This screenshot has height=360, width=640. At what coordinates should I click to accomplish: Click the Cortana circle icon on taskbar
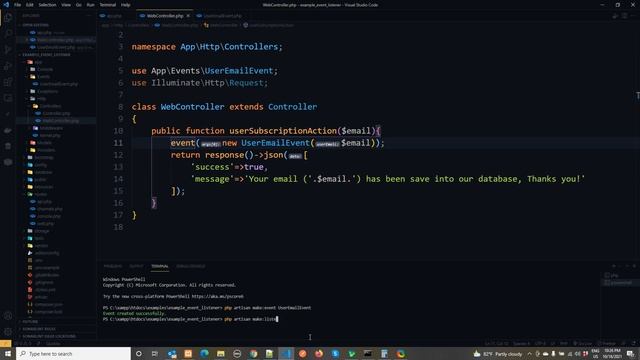pyautogui.click(x=139, y=353)
